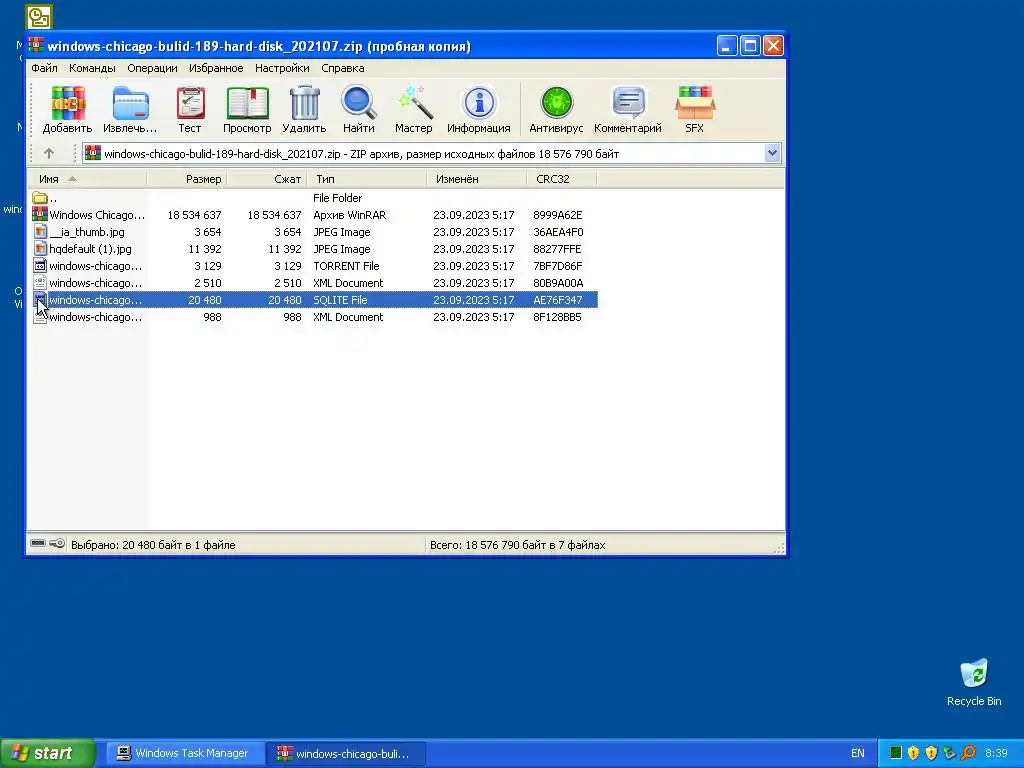Click the safely remove hardware tray icon

pos(950,753)
